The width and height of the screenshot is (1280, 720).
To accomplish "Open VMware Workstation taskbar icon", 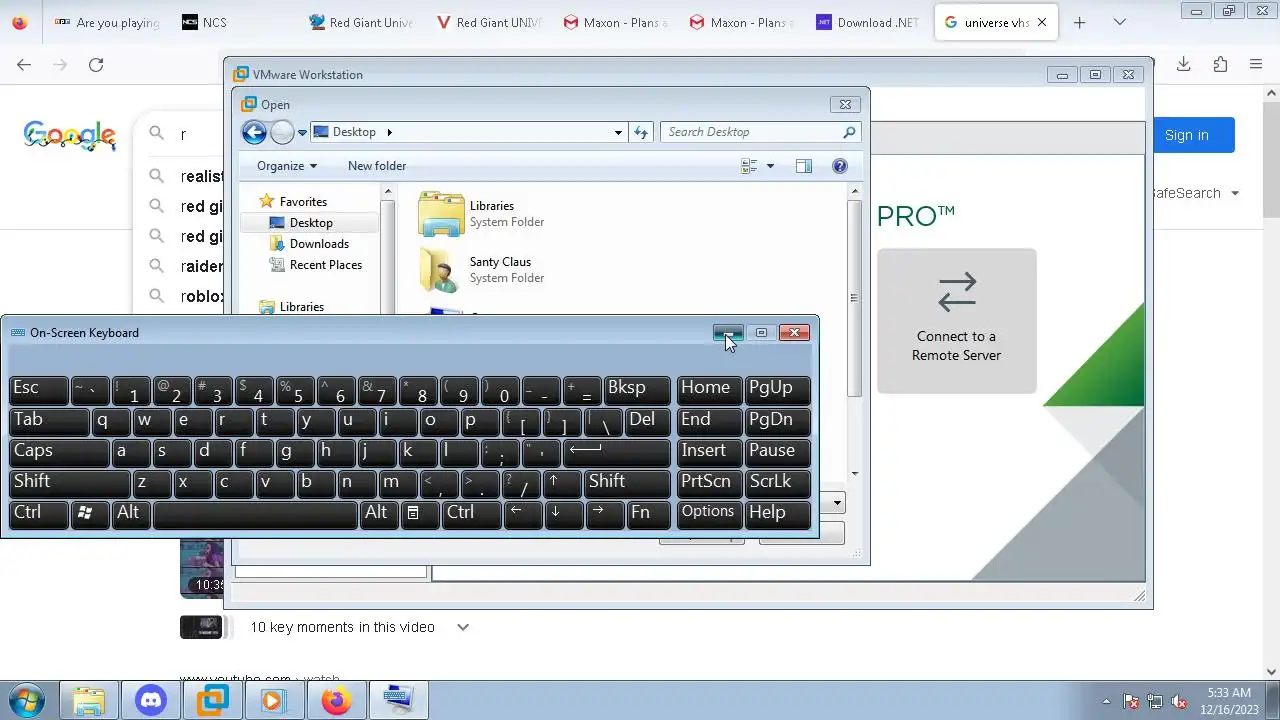I will [213, 700].
